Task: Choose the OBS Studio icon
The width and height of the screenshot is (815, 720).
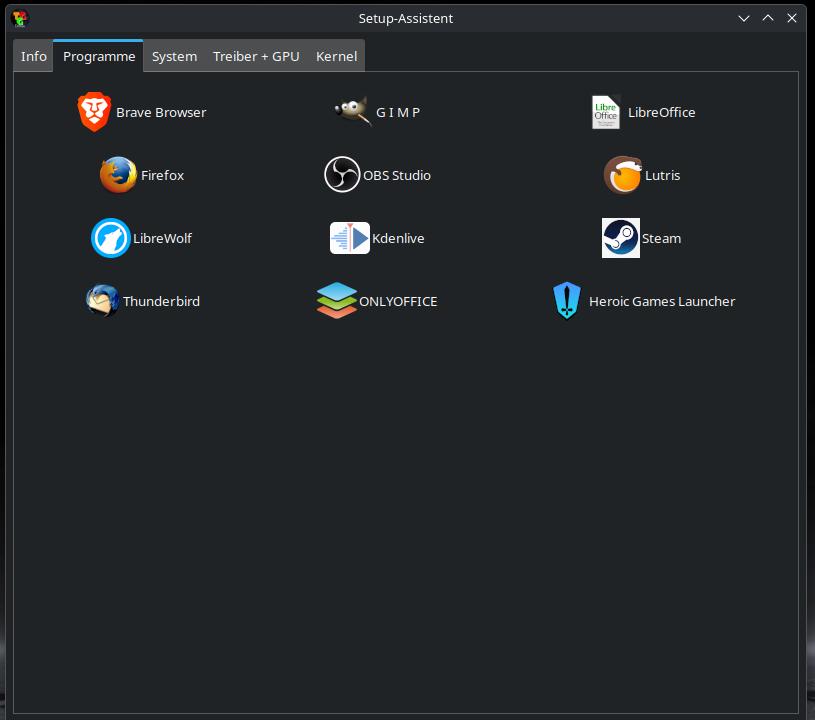Action: [342, 175]
